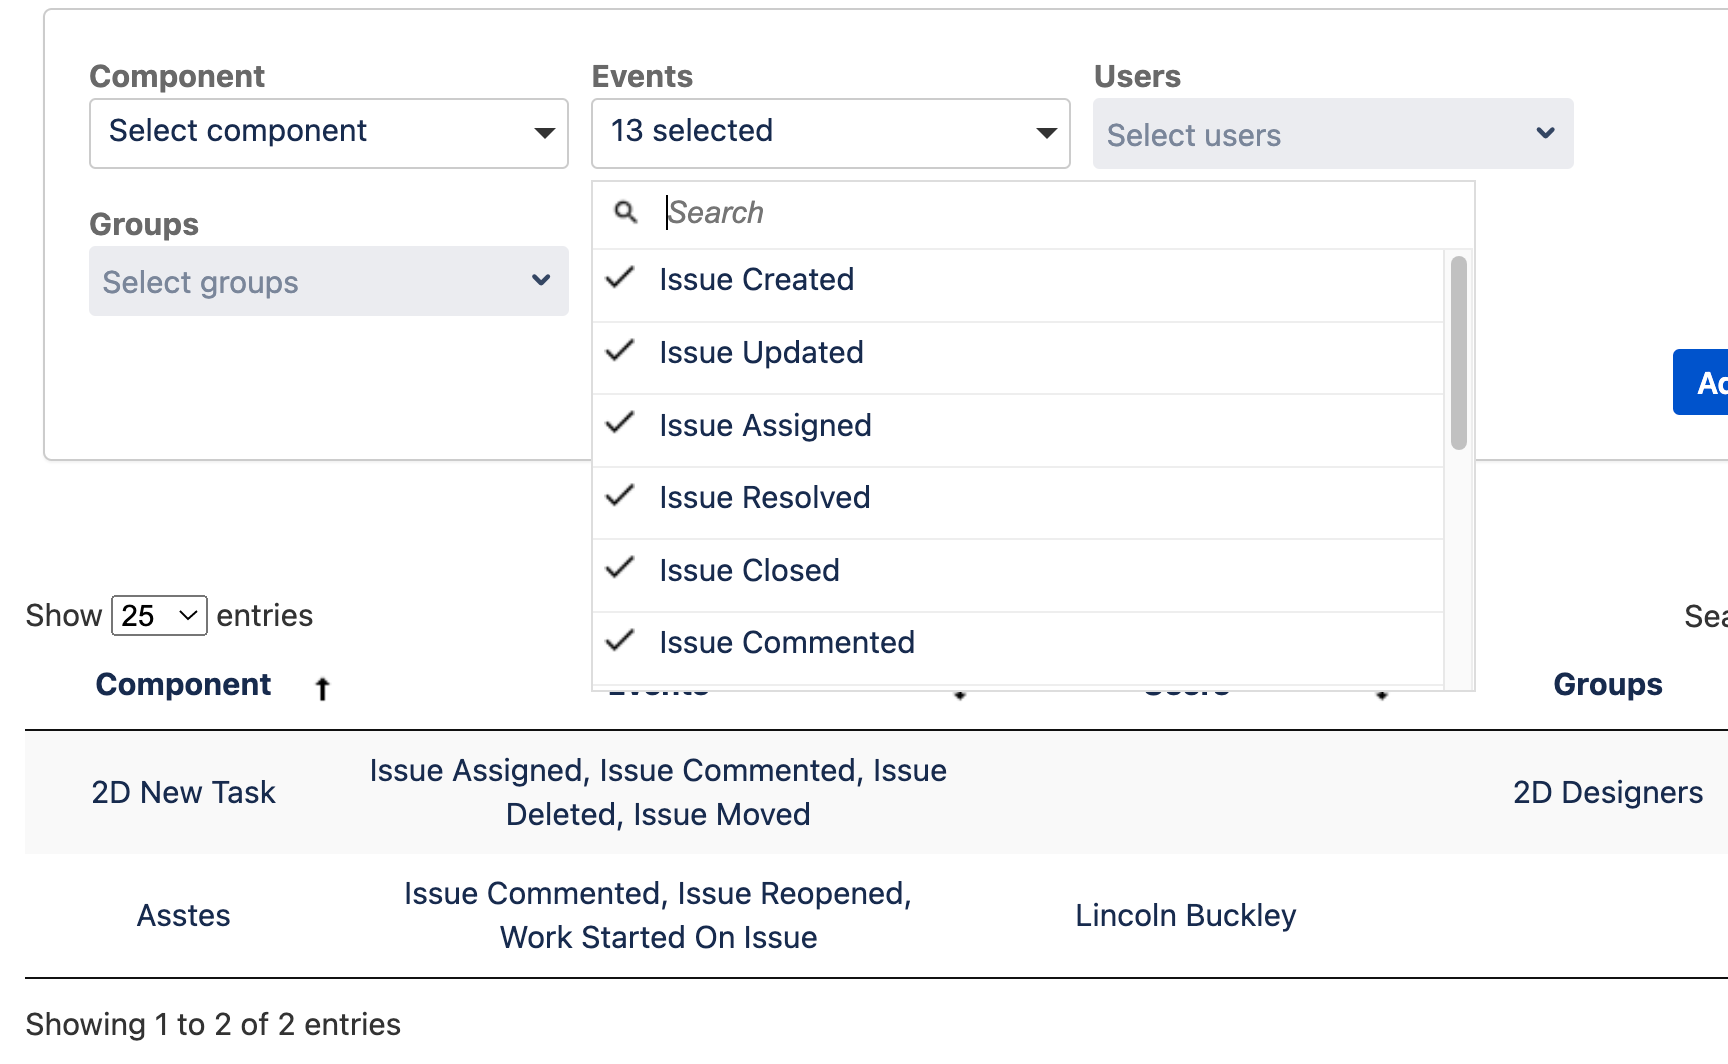Screen dimensions: 1728x1064
Task: Toggle the Issue Closed option
Action: point(748,571)
